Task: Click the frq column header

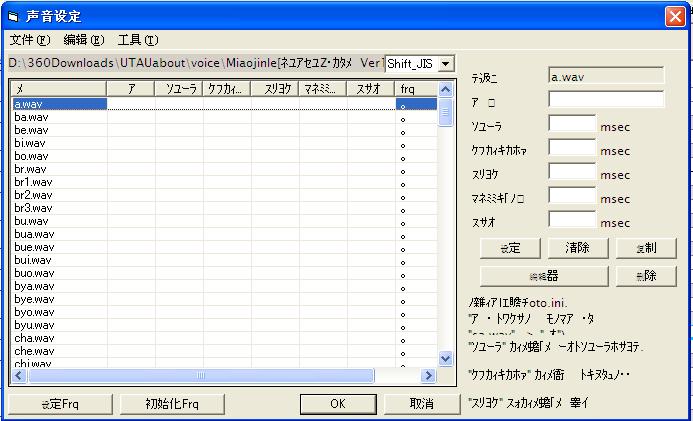Action: 415,89
